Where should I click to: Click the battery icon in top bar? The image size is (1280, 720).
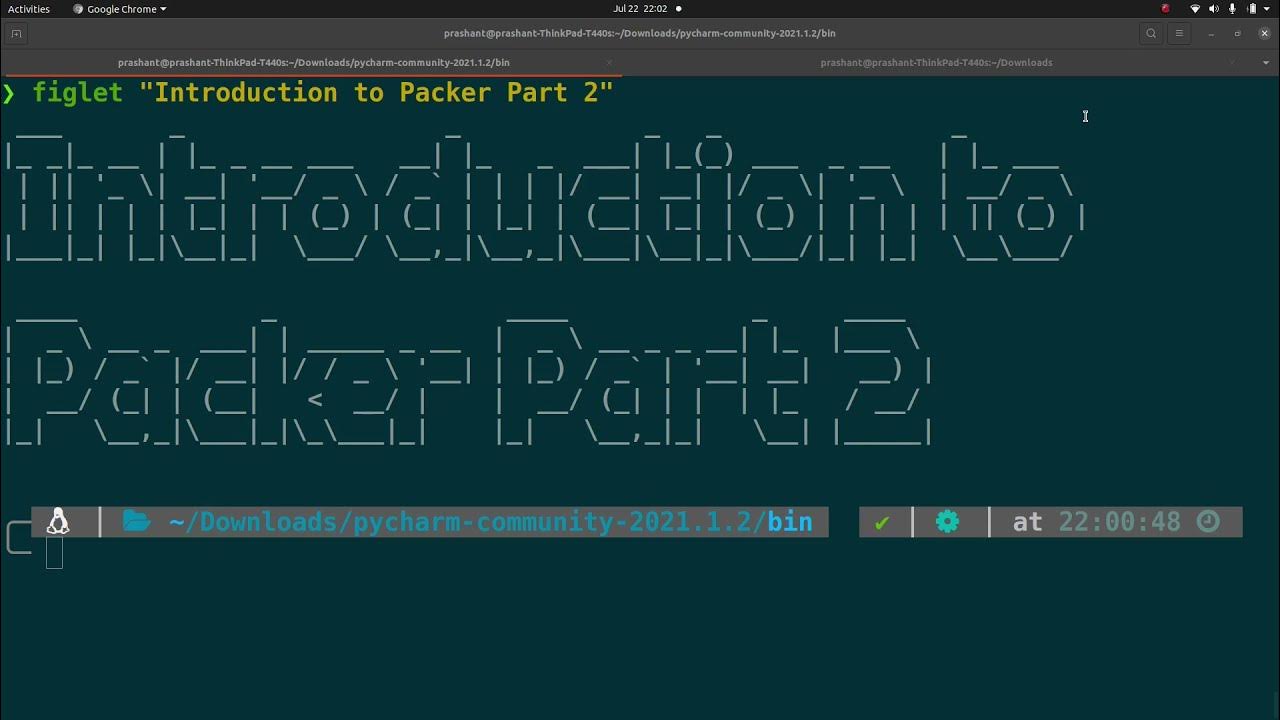point(1251,9)
